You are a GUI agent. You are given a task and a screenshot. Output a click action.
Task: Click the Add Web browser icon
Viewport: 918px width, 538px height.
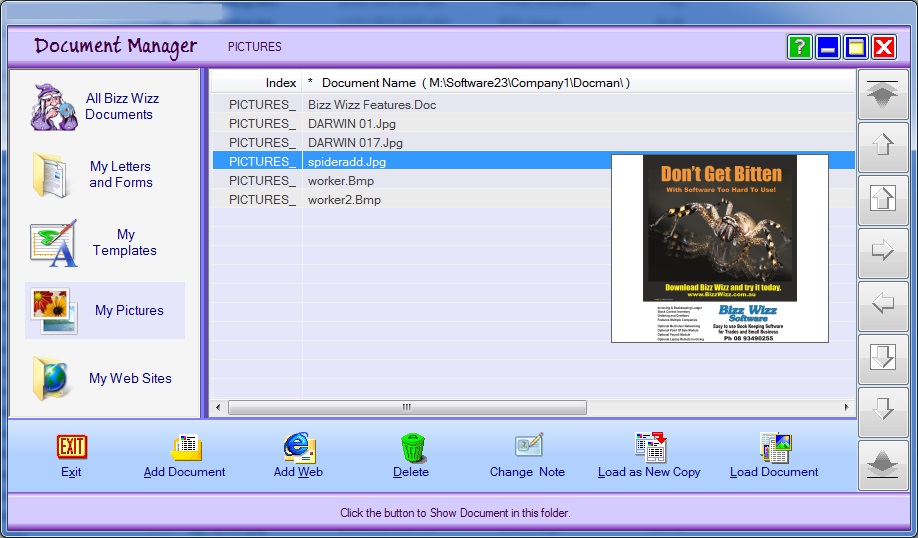pos(299,448)
